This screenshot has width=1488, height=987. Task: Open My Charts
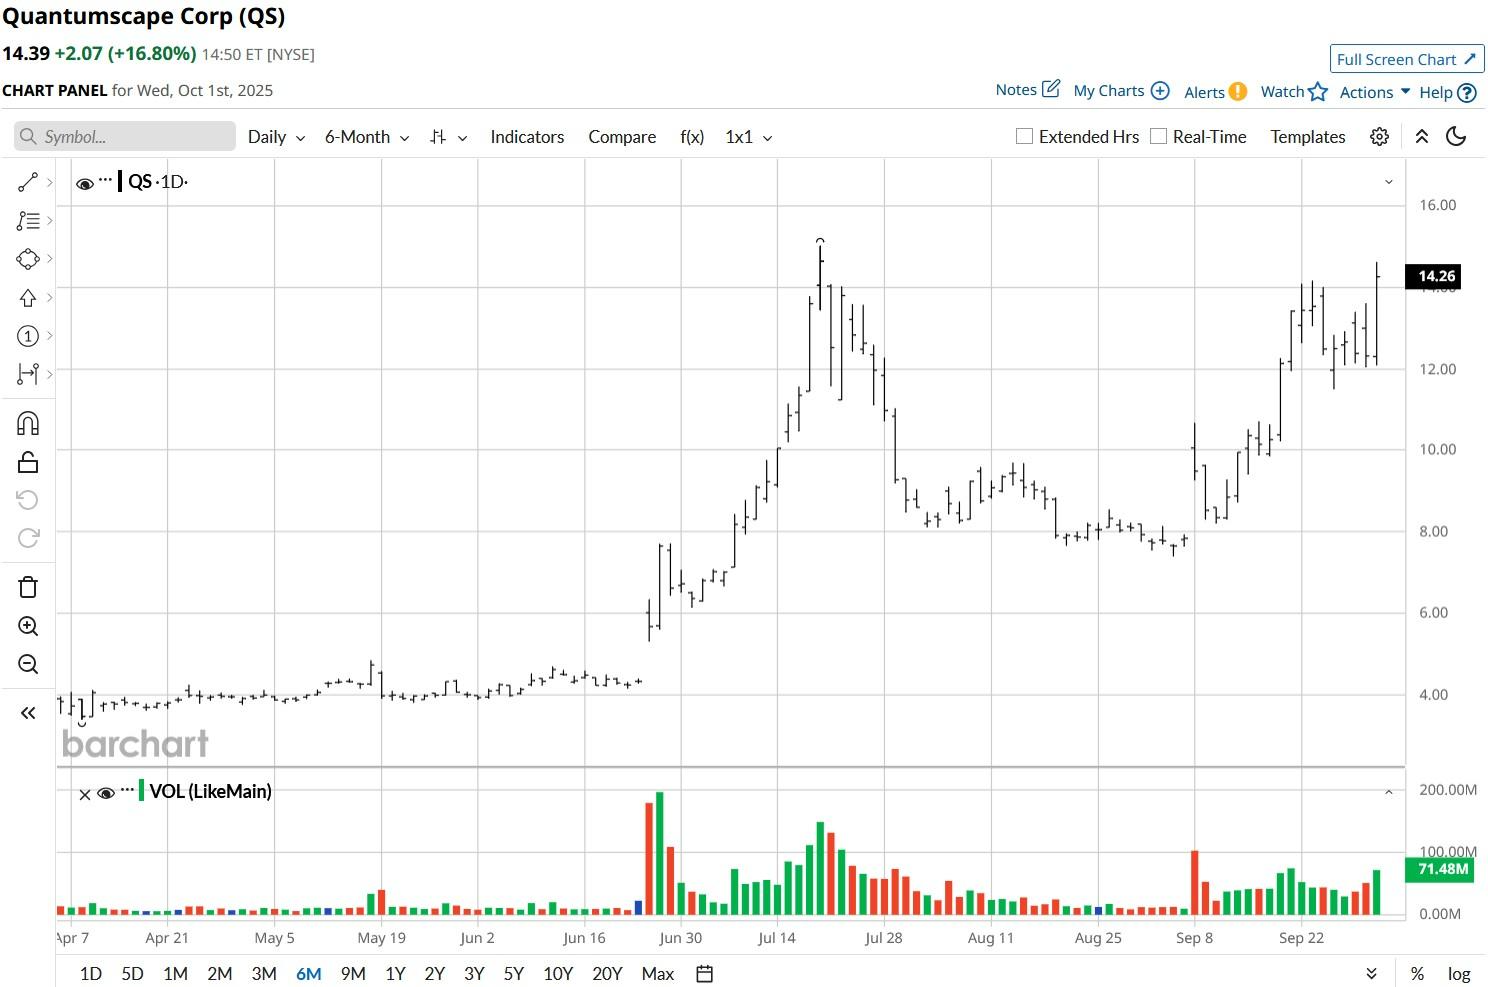tap(1121, 91)
